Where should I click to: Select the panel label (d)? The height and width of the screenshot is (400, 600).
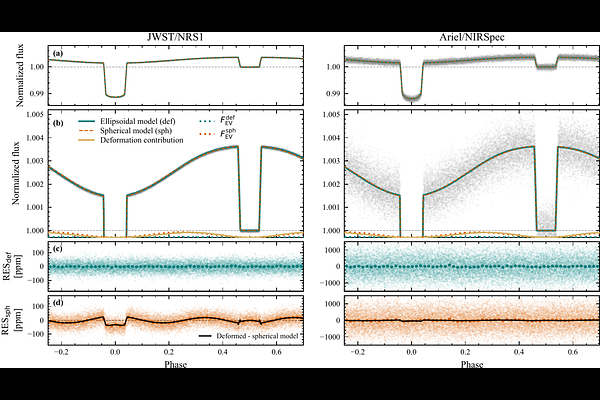coord(58,304)
